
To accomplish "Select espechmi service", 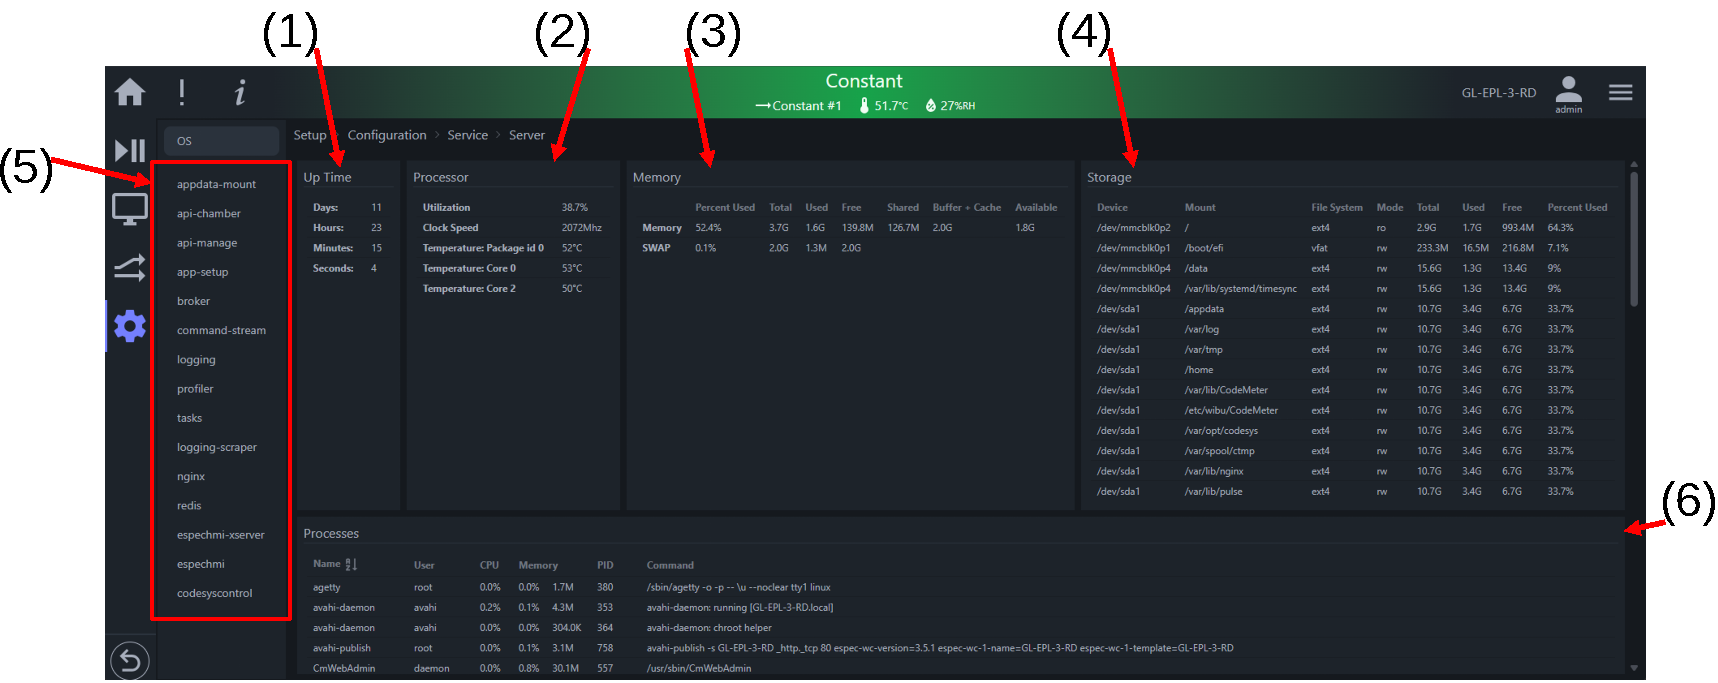I will pyautogui.click(x=201, y=564).
